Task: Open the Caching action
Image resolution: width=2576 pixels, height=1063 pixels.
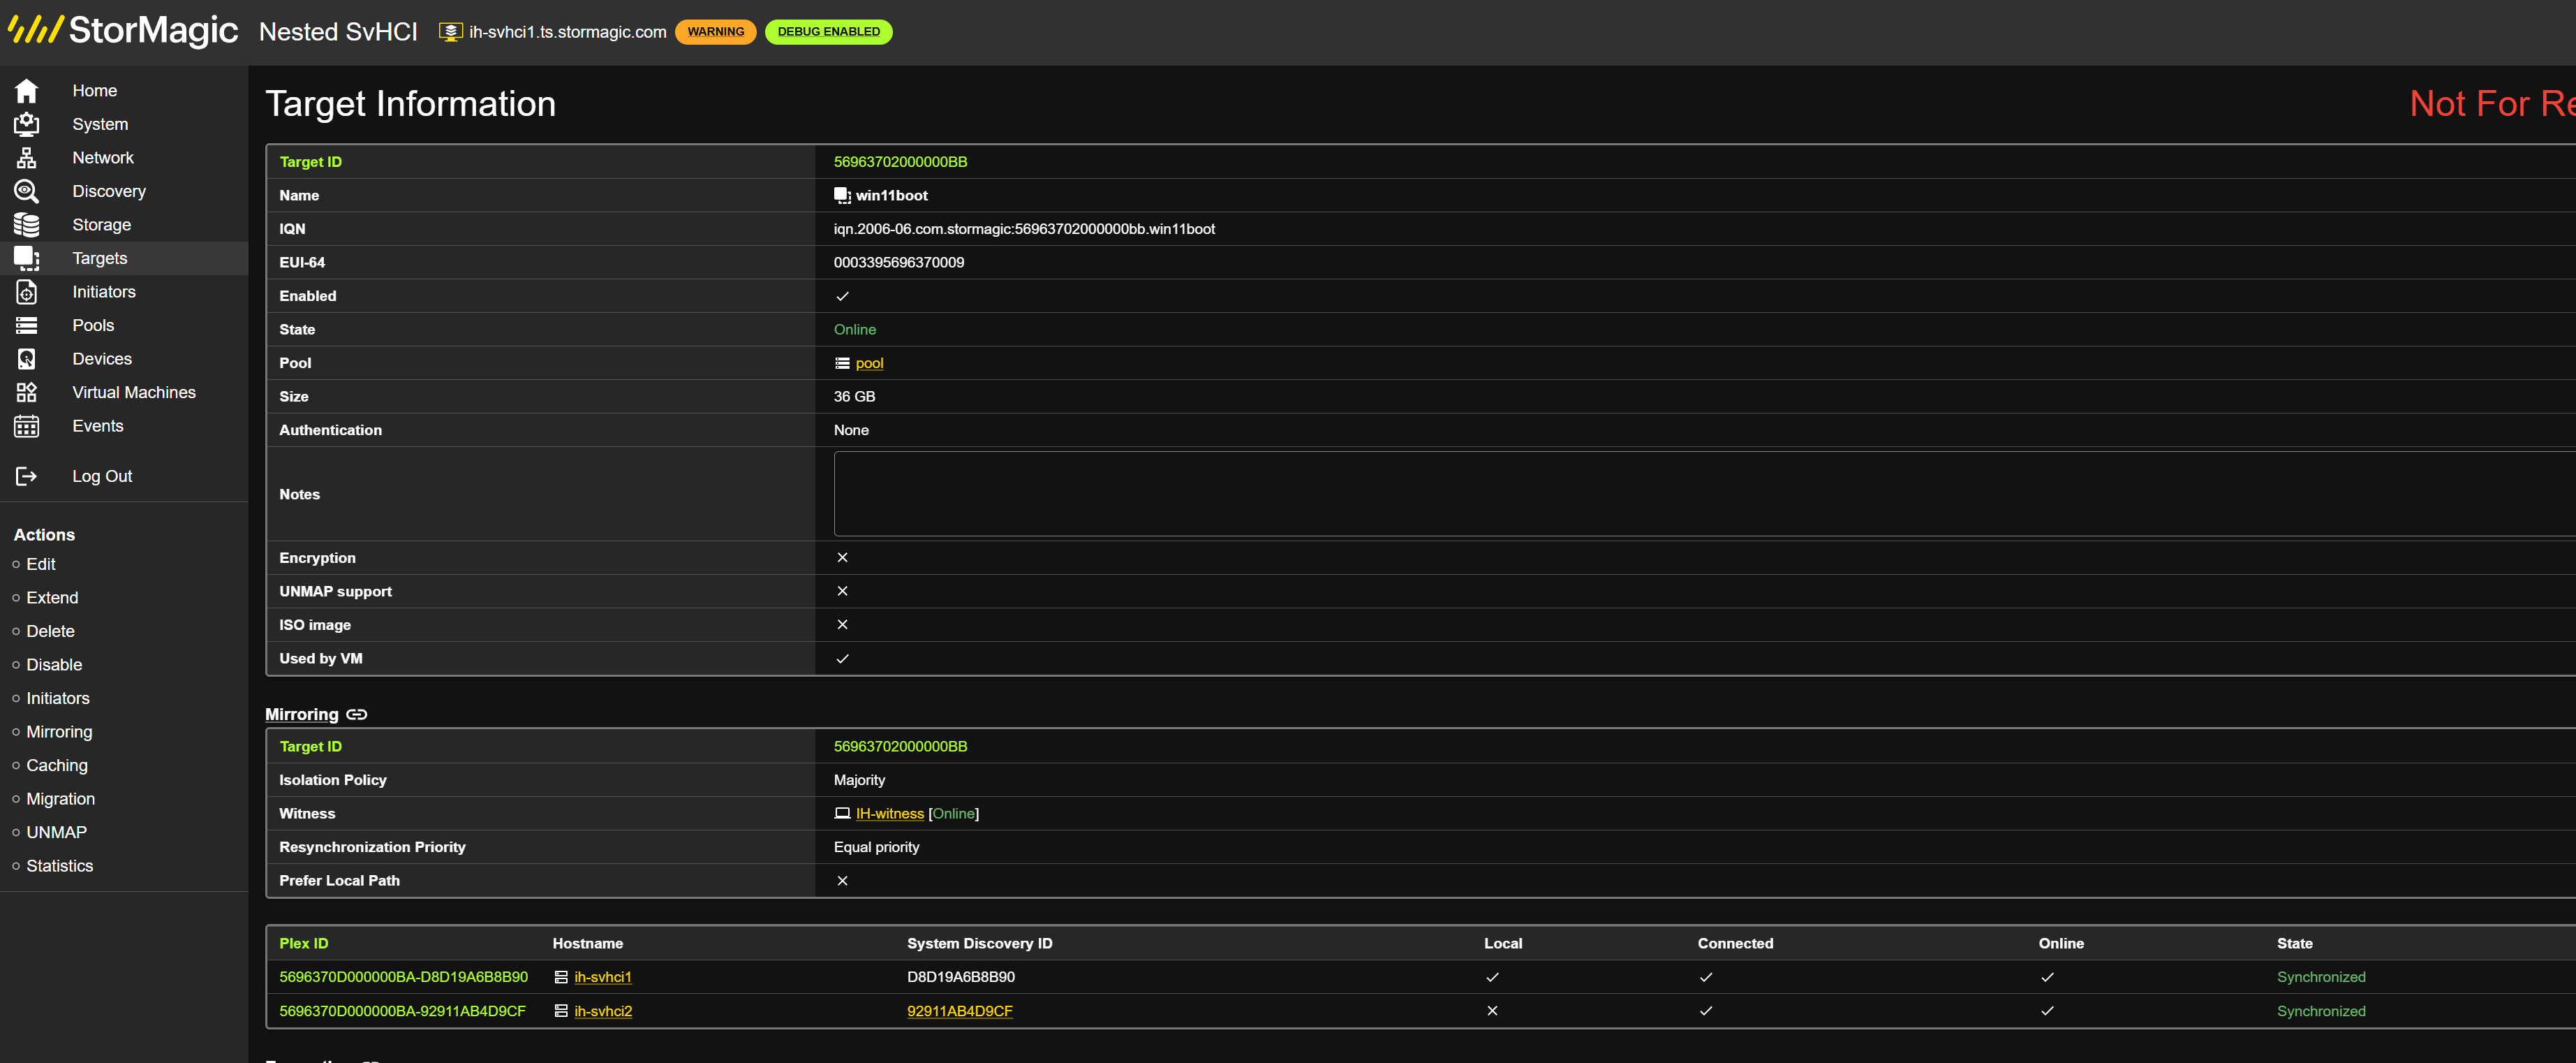Action: (x=57, y=765)
